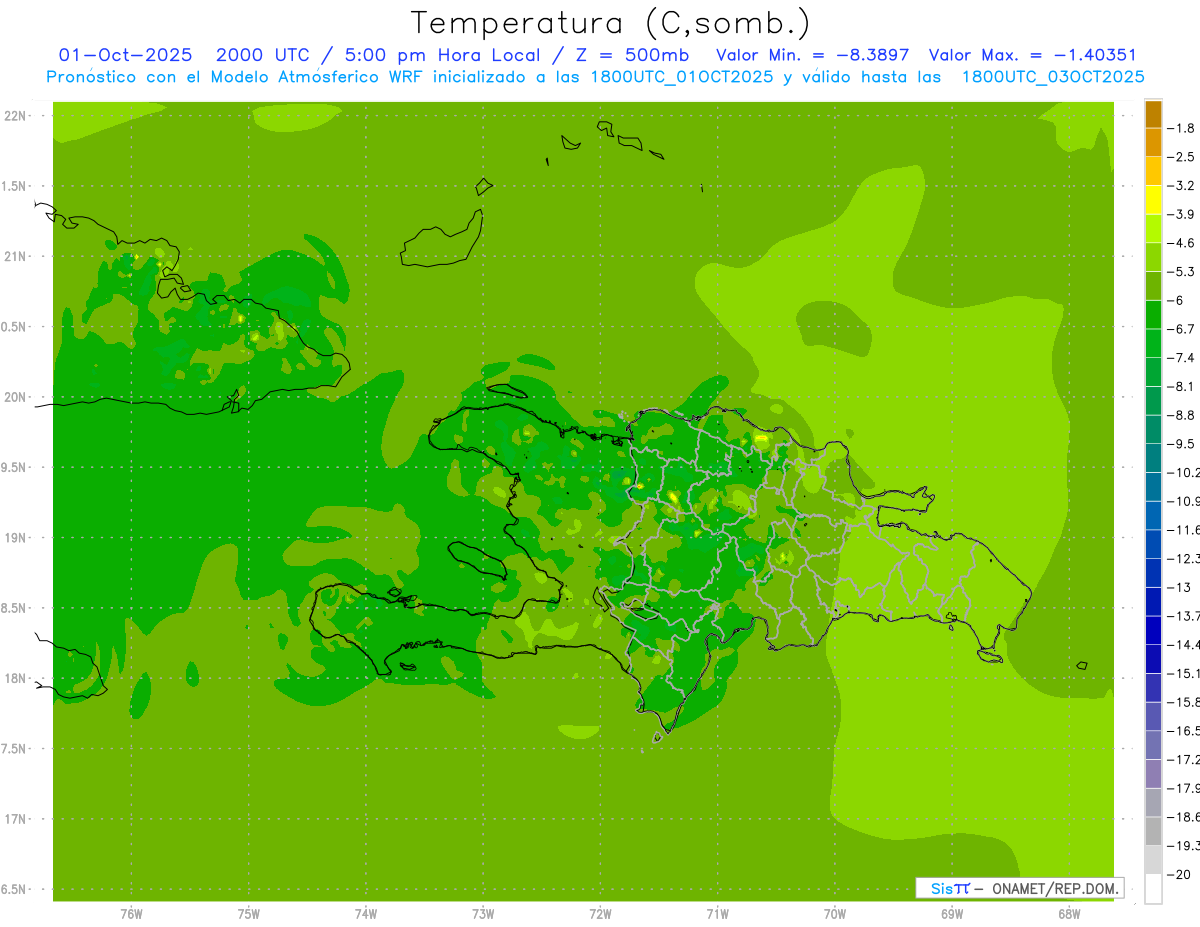Click the WRF model forecast description line

(x=595, y=77)
